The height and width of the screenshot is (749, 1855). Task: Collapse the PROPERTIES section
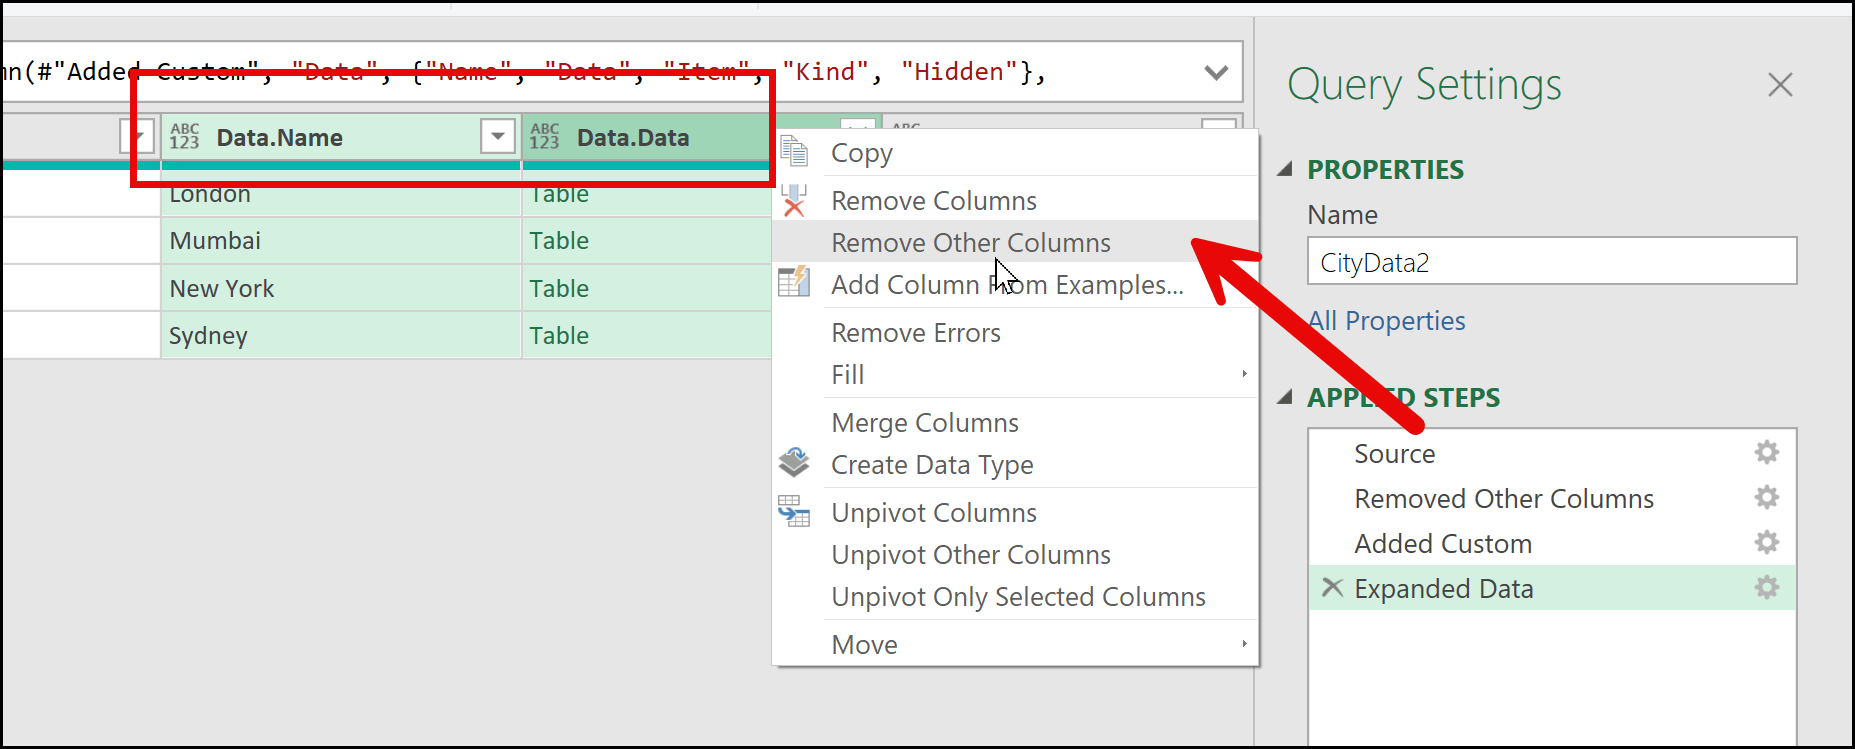[1286, 170]
